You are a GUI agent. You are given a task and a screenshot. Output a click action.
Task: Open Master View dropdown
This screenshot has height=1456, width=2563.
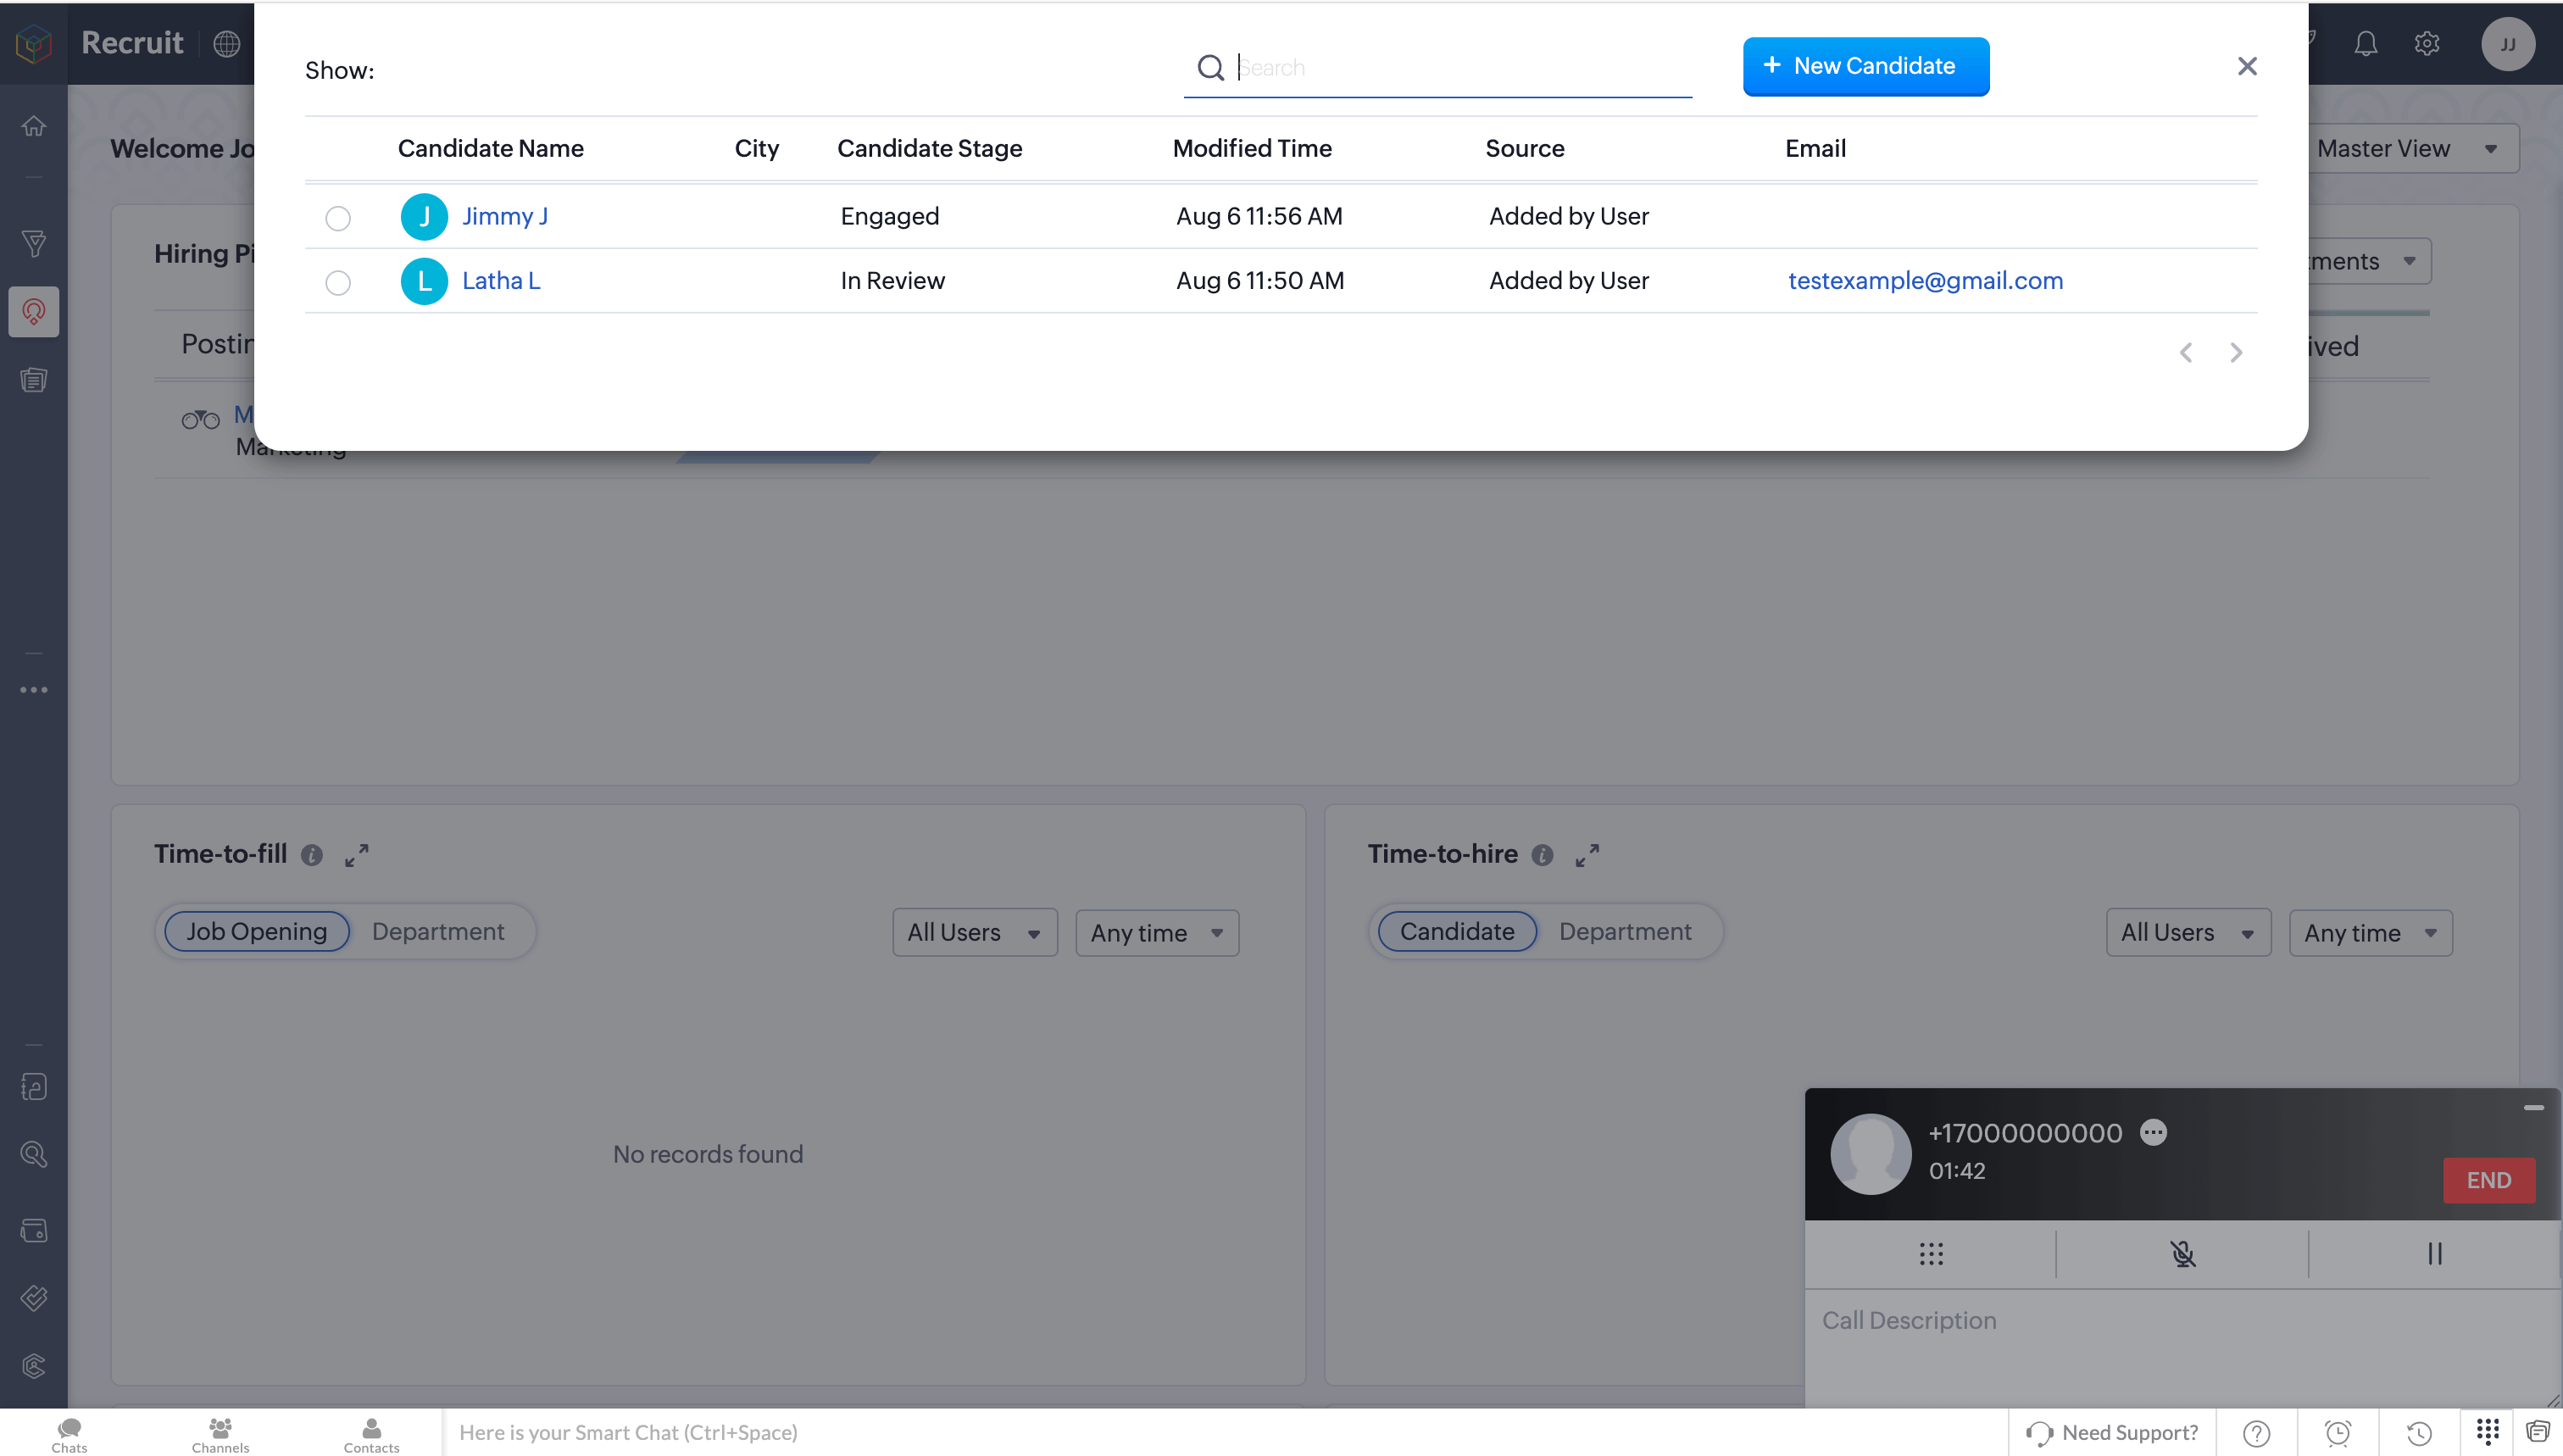[x=2408, y=149]
